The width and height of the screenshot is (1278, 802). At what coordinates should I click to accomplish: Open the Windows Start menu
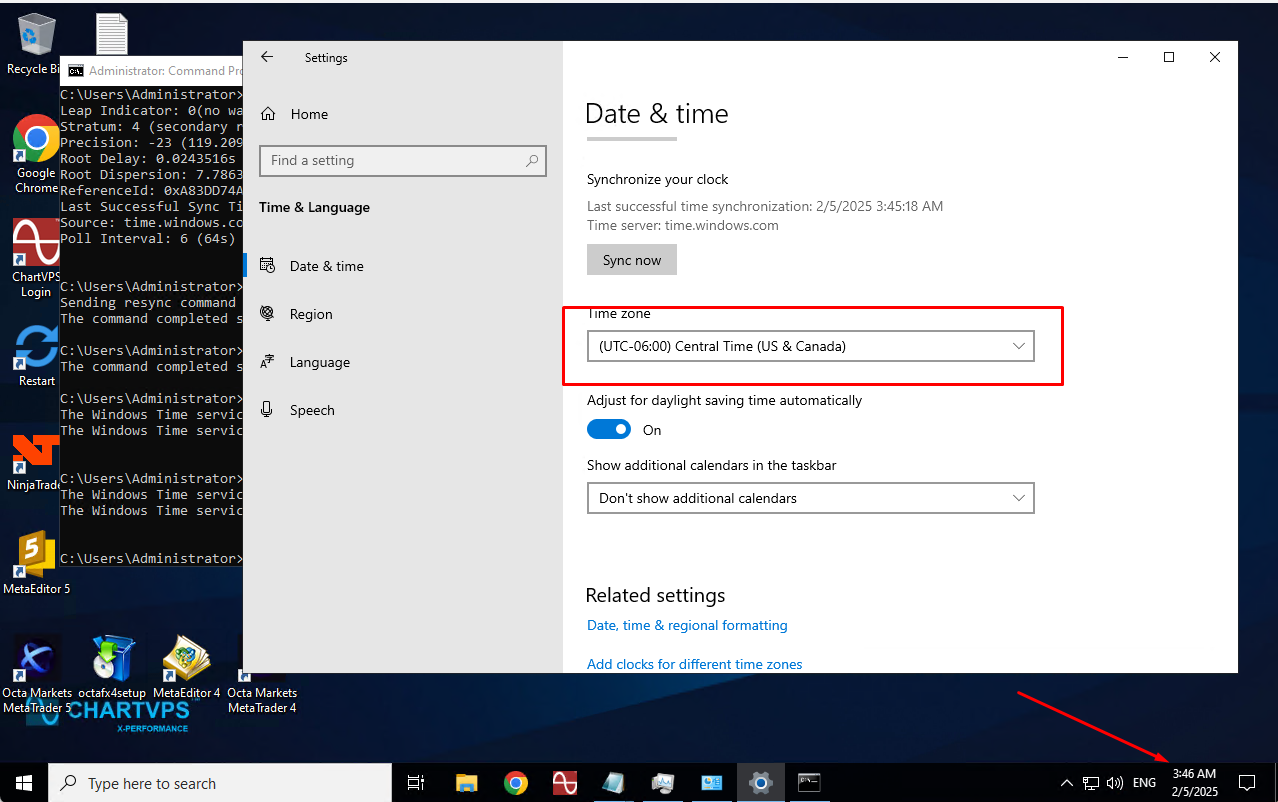click(x=24, y=783)
